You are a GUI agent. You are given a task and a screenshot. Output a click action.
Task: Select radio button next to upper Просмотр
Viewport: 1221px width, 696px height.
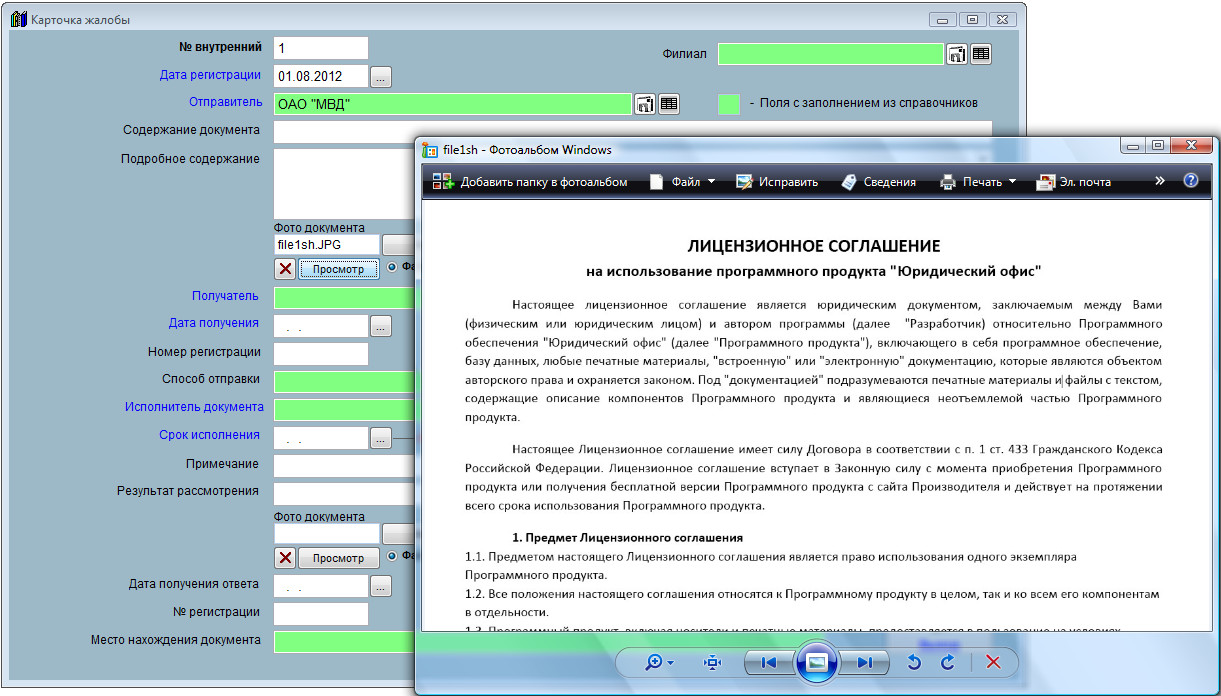click(x=392, y=267)
